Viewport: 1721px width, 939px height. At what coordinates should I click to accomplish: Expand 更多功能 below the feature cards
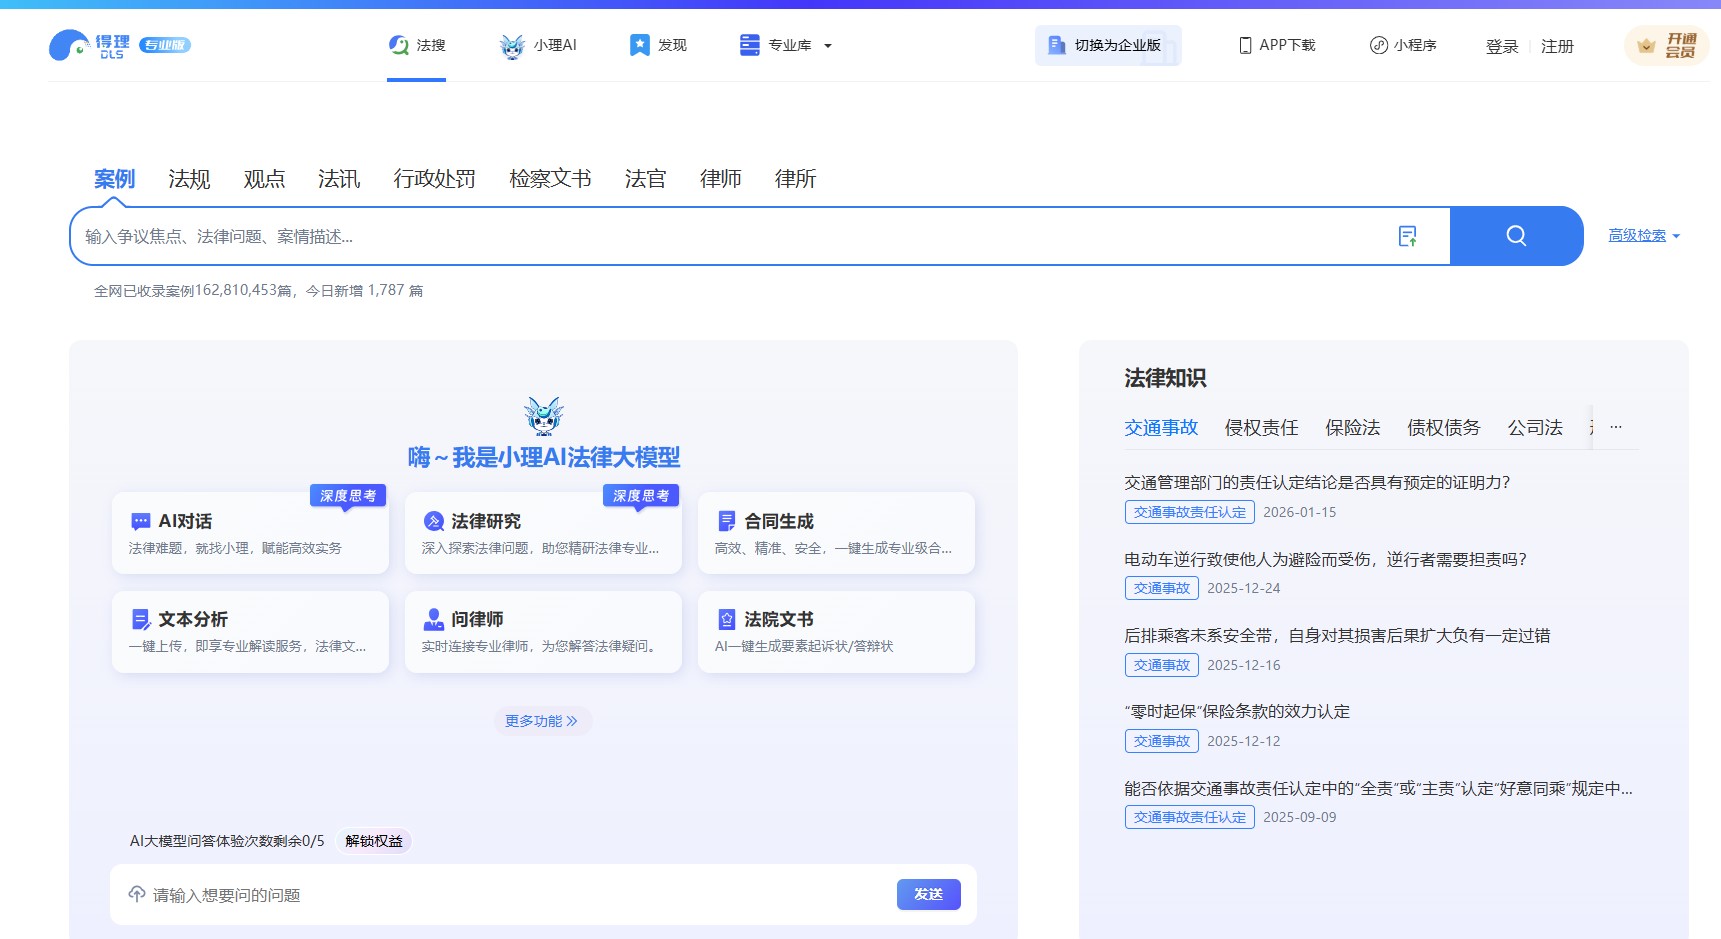tap(542, 721)
